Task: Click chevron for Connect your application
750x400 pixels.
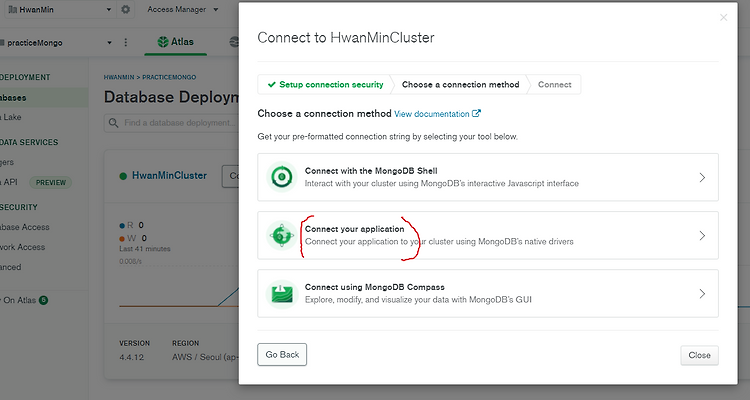Action: click(x=702, y=235)
